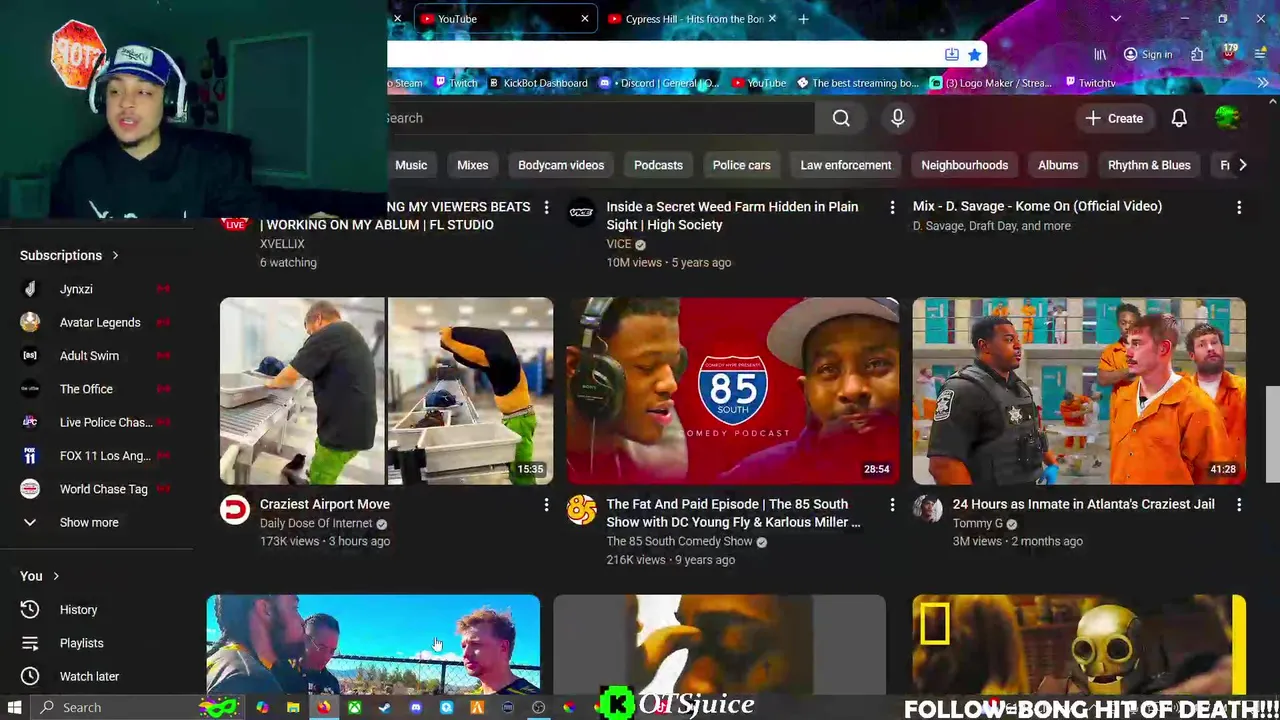Open the Firefox library icon
Image resolution: width=1280 pixels, height=720 pixels.
pos(1100,55)
